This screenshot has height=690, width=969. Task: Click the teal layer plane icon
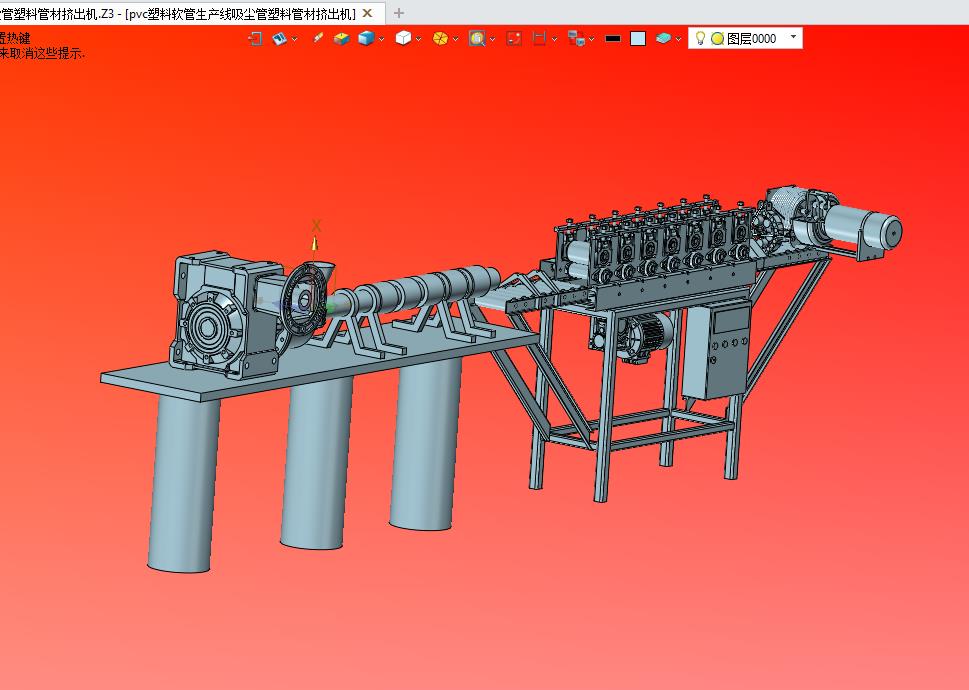pos(663,38)
